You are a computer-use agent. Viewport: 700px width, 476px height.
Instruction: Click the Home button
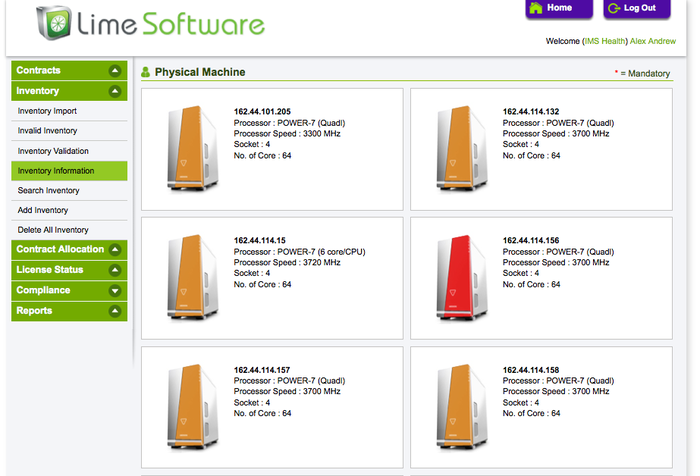tap(551, 8)
